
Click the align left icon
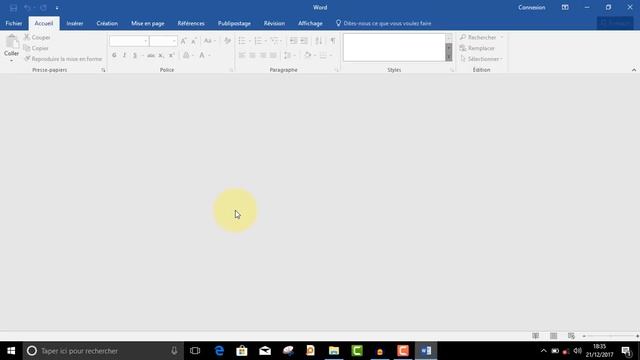(x=242, y=55)
